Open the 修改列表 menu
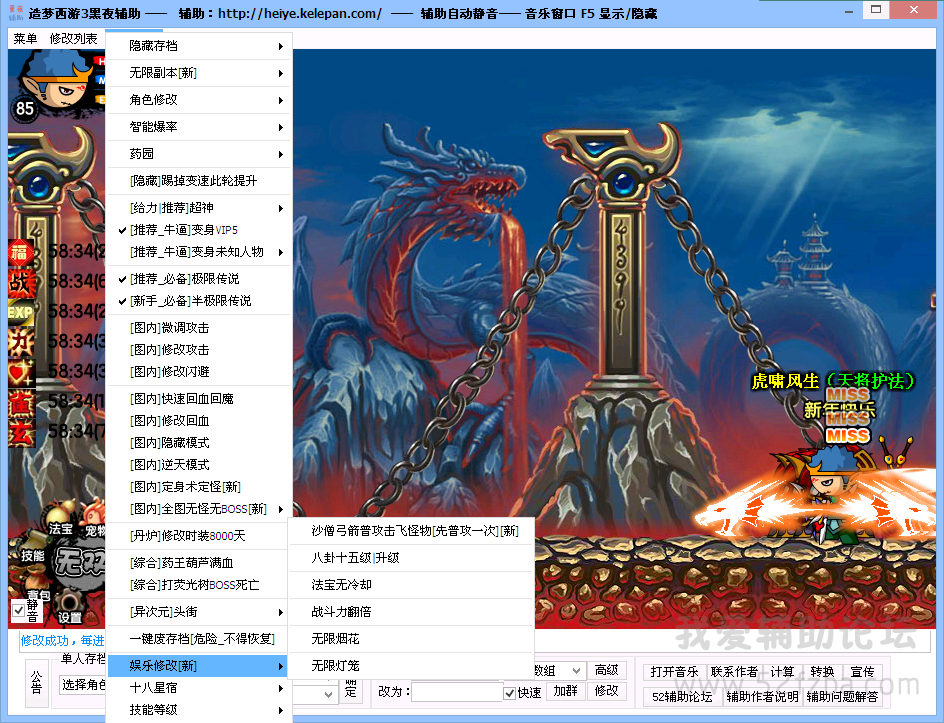 (x=73, y=39)
